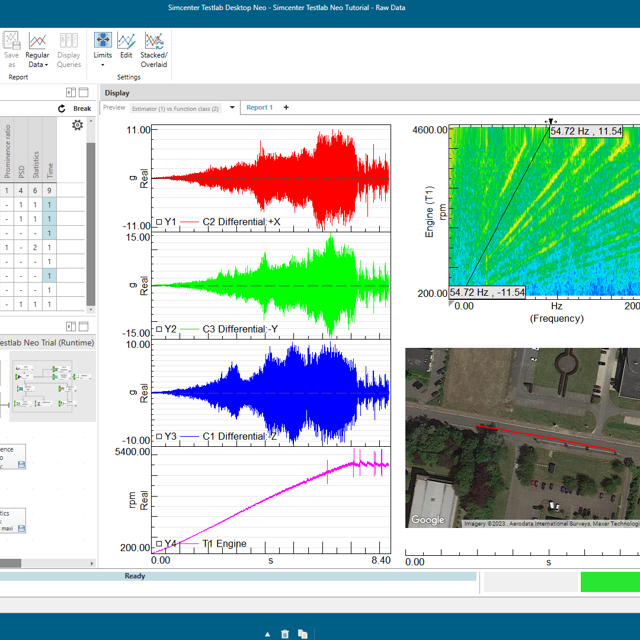Click the trash icon in bottom bar

pyautogui.click(x=285, y=634)
